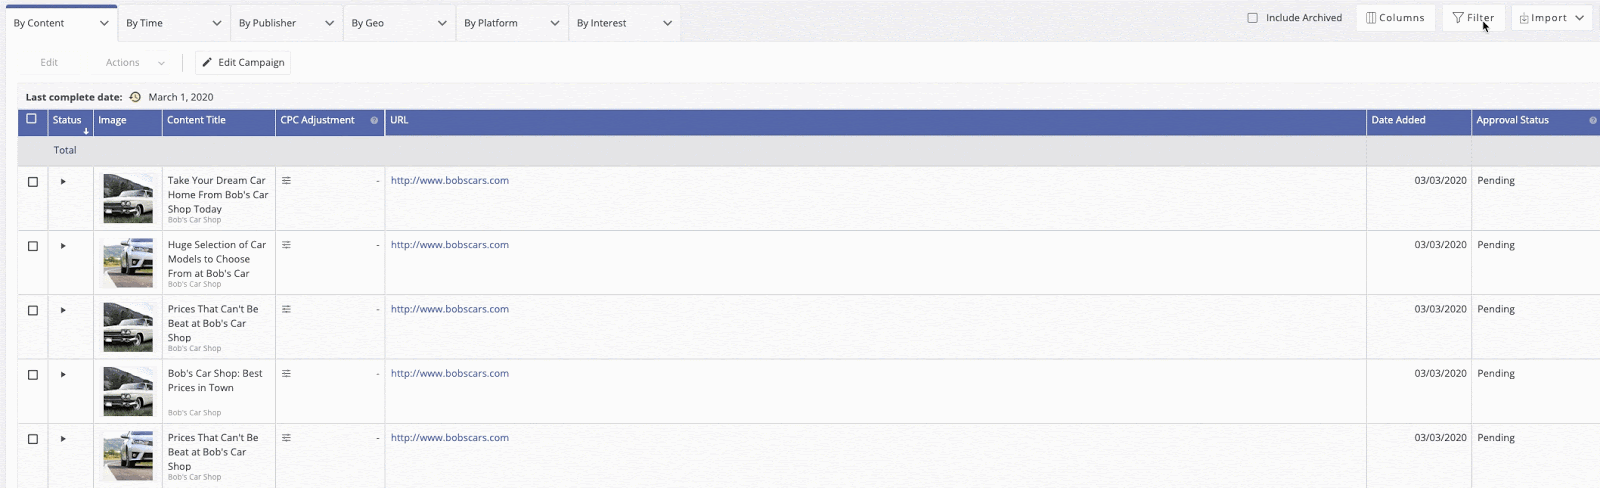Open the Import dropdown menu
The width and height of the screenshot is (1600, 488).
(1551, 18)
